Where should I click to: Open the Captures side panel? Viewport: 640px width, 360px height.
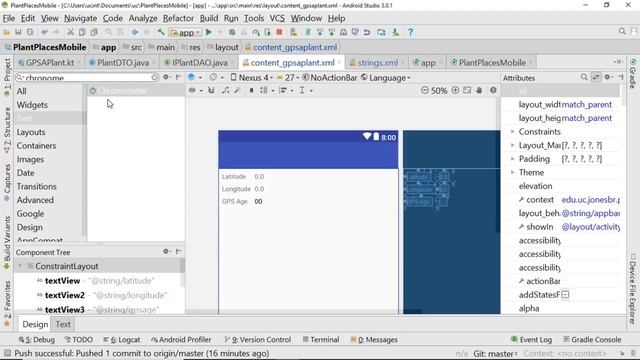pos(7,182)
